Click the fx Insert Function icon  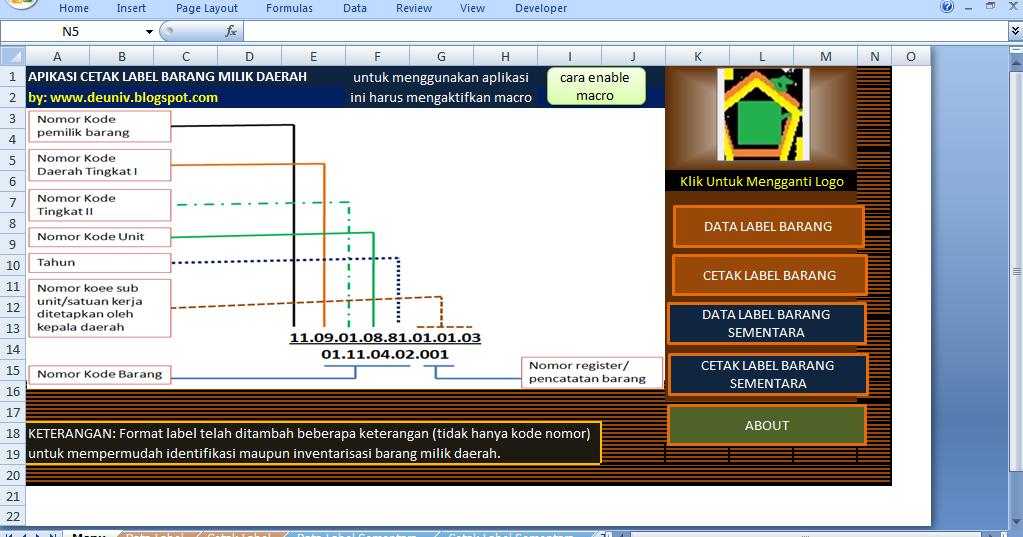230,31
